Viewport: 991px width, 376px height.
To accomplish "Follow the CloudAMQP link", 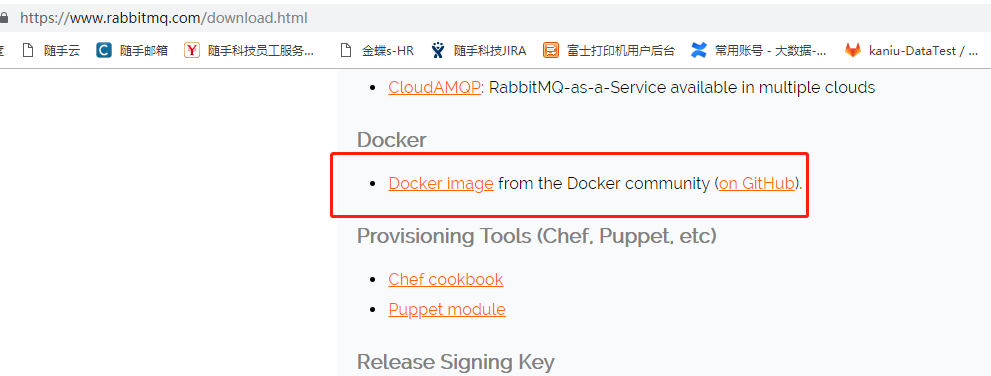I will click(x=434, y=87).
